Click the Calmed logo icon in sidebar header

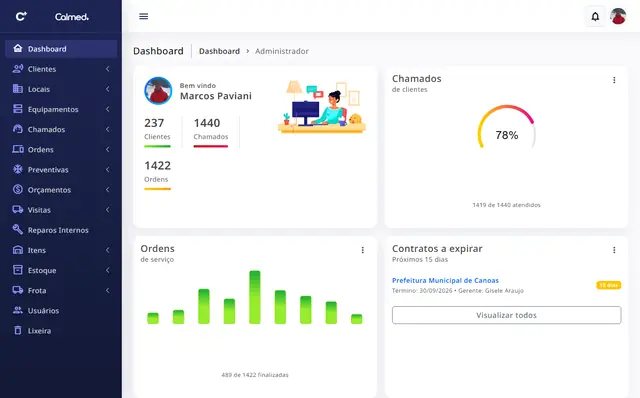pyautogui.click(x=21, y=16)
